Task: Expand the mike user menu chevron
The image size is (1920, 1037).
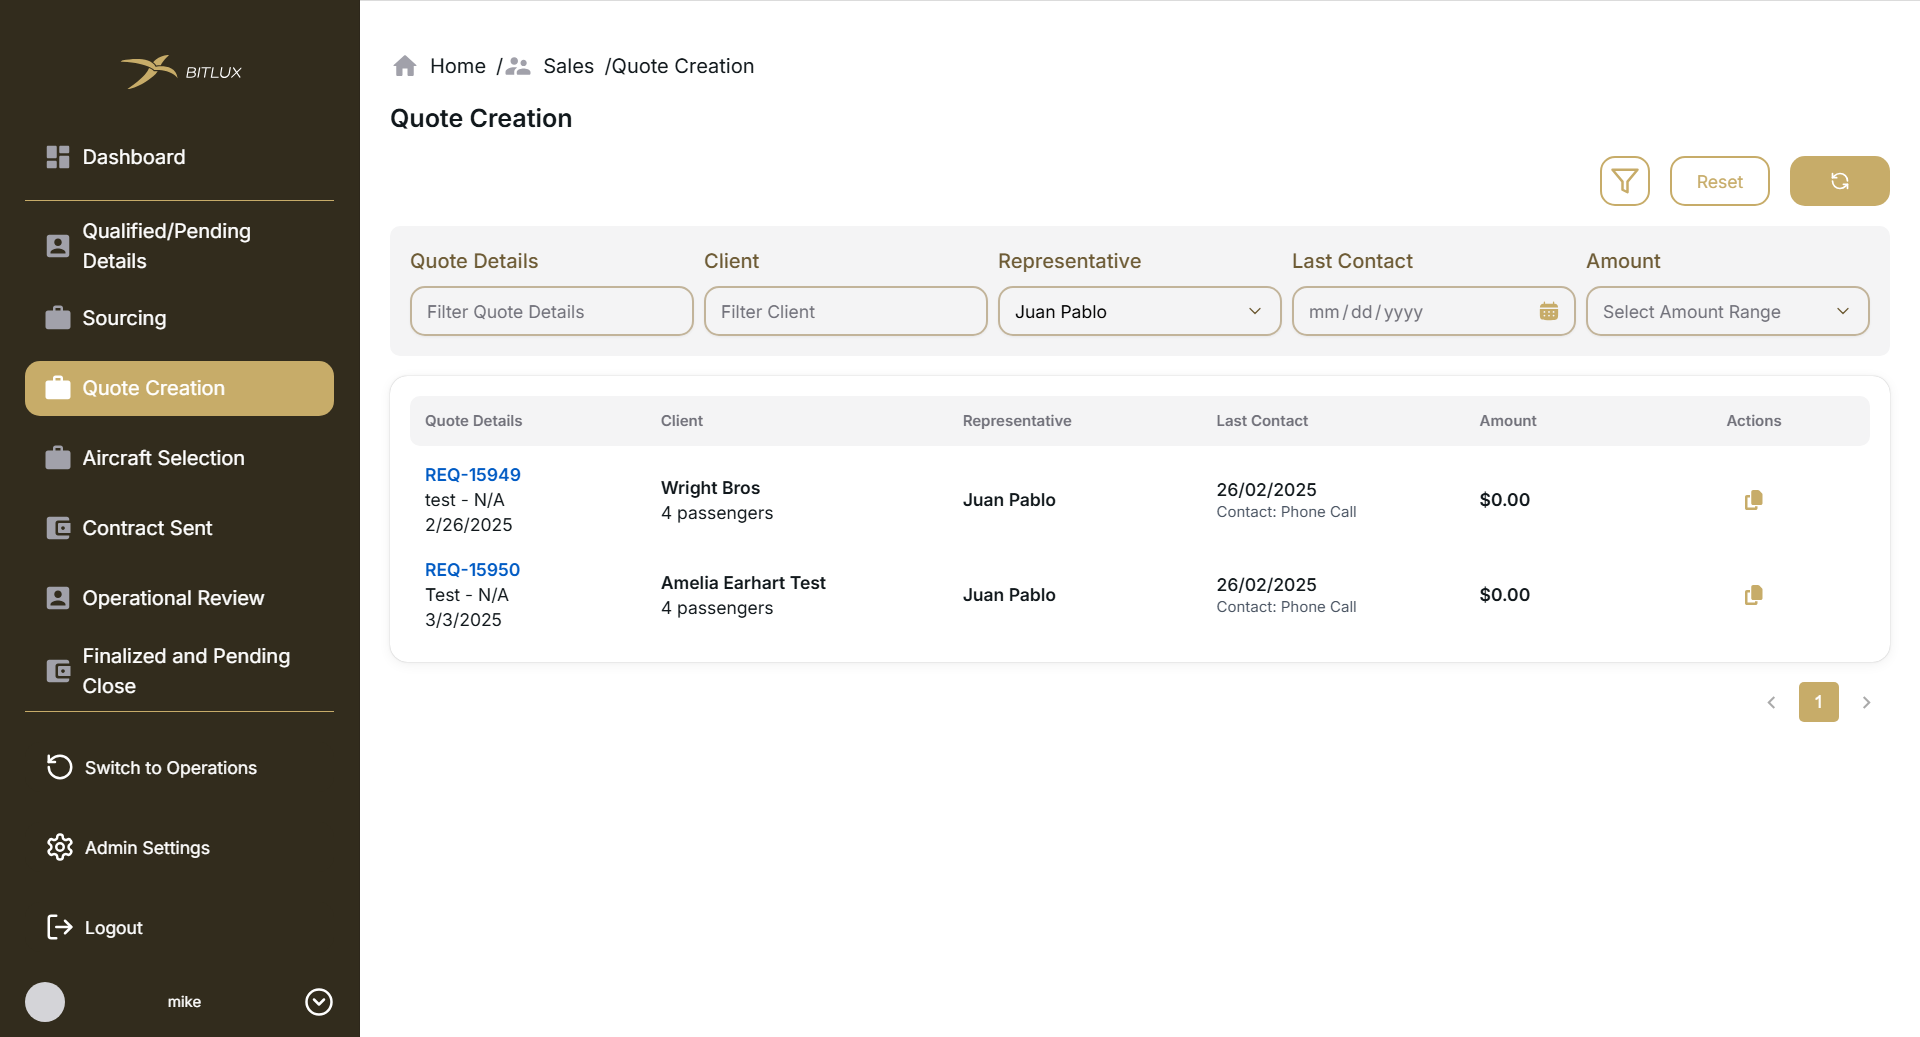Action: [318, 1002]
